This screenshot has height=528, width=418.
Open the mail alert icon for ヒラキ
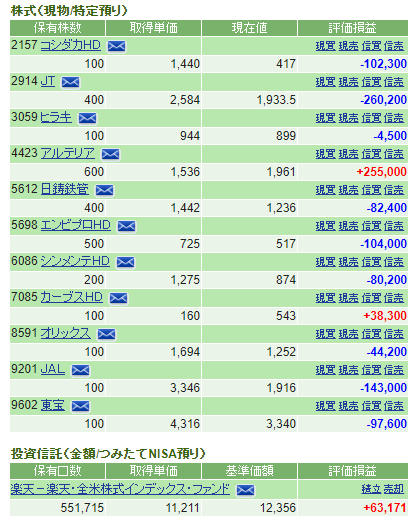(87, 118)
